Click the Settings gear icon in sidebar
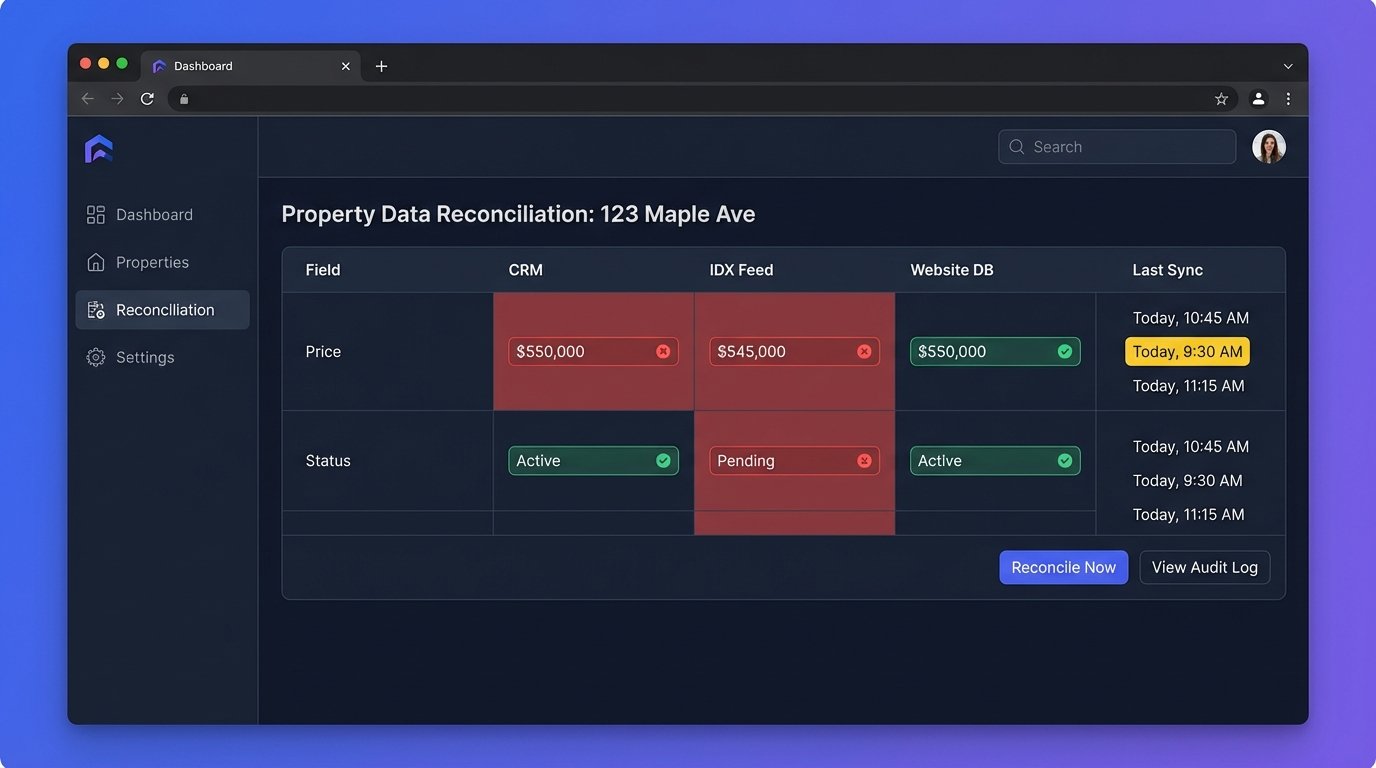 [96, 357]
